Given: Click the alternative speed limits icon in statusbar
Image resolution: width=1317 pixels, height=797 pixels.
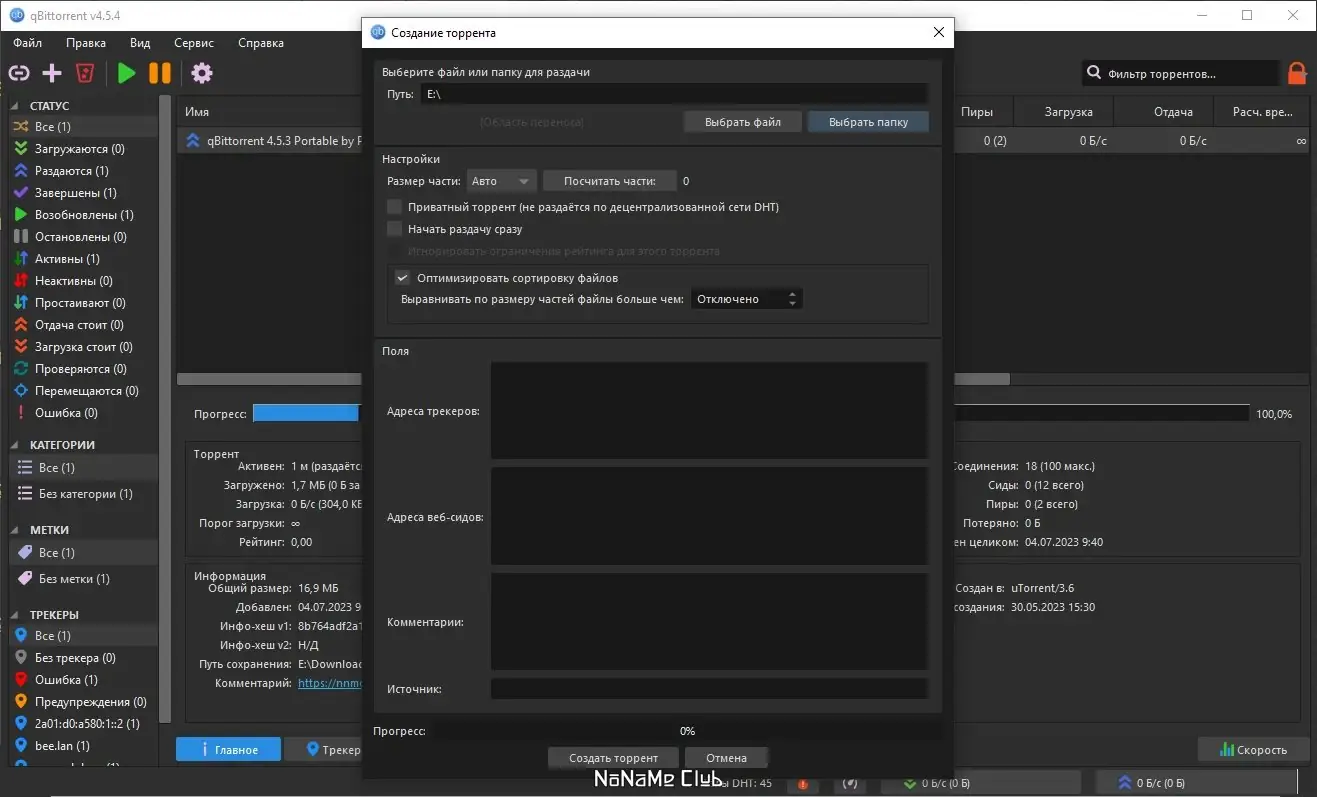Looking at the screenshot, I should coord(848,783).
